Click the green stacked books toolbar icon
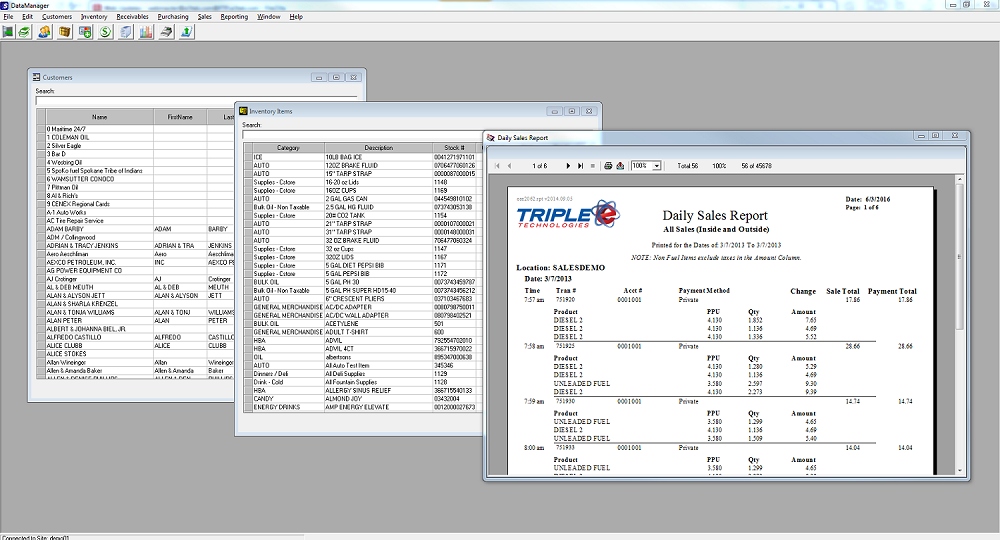The width and height of the screenshot is (1000, 540). [24, 32]
